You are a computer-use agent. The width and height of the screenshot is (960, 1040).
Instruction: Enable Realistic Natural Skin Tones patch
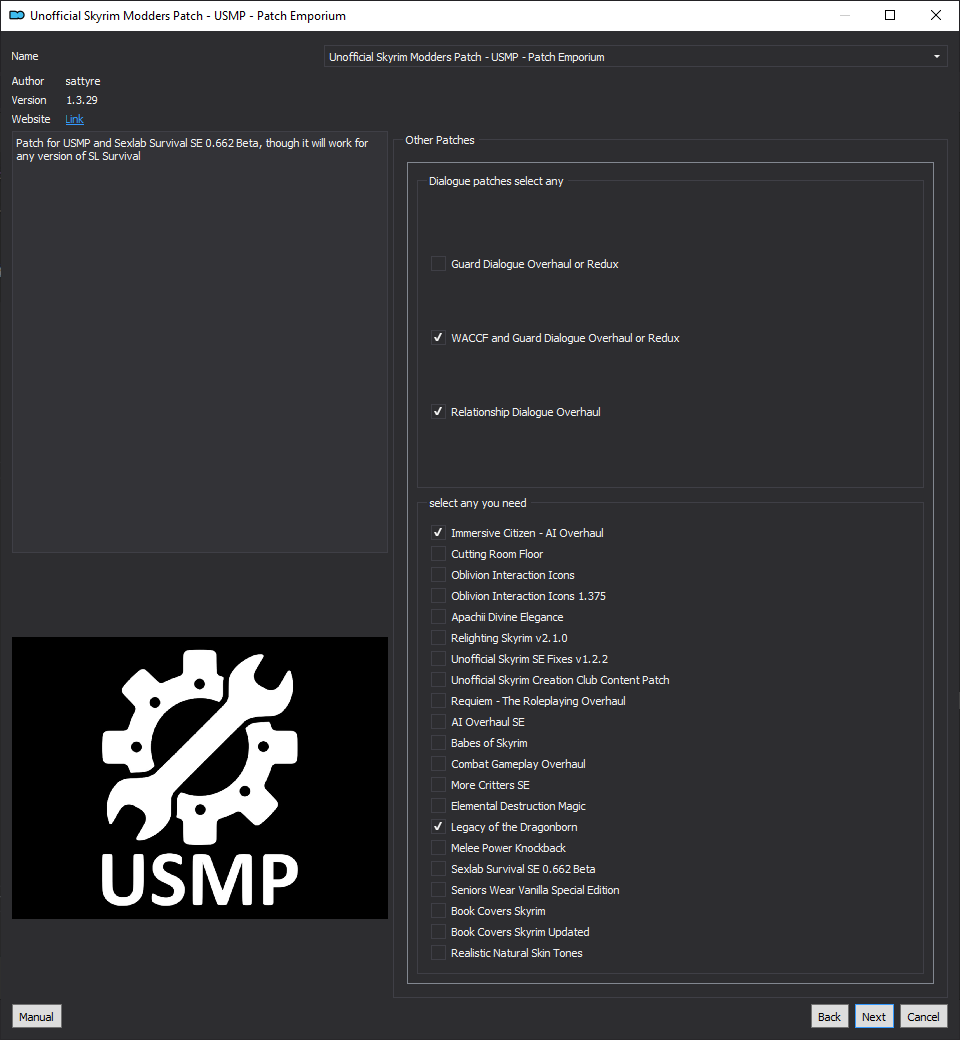pyautogui.click(x=438, y=953)
